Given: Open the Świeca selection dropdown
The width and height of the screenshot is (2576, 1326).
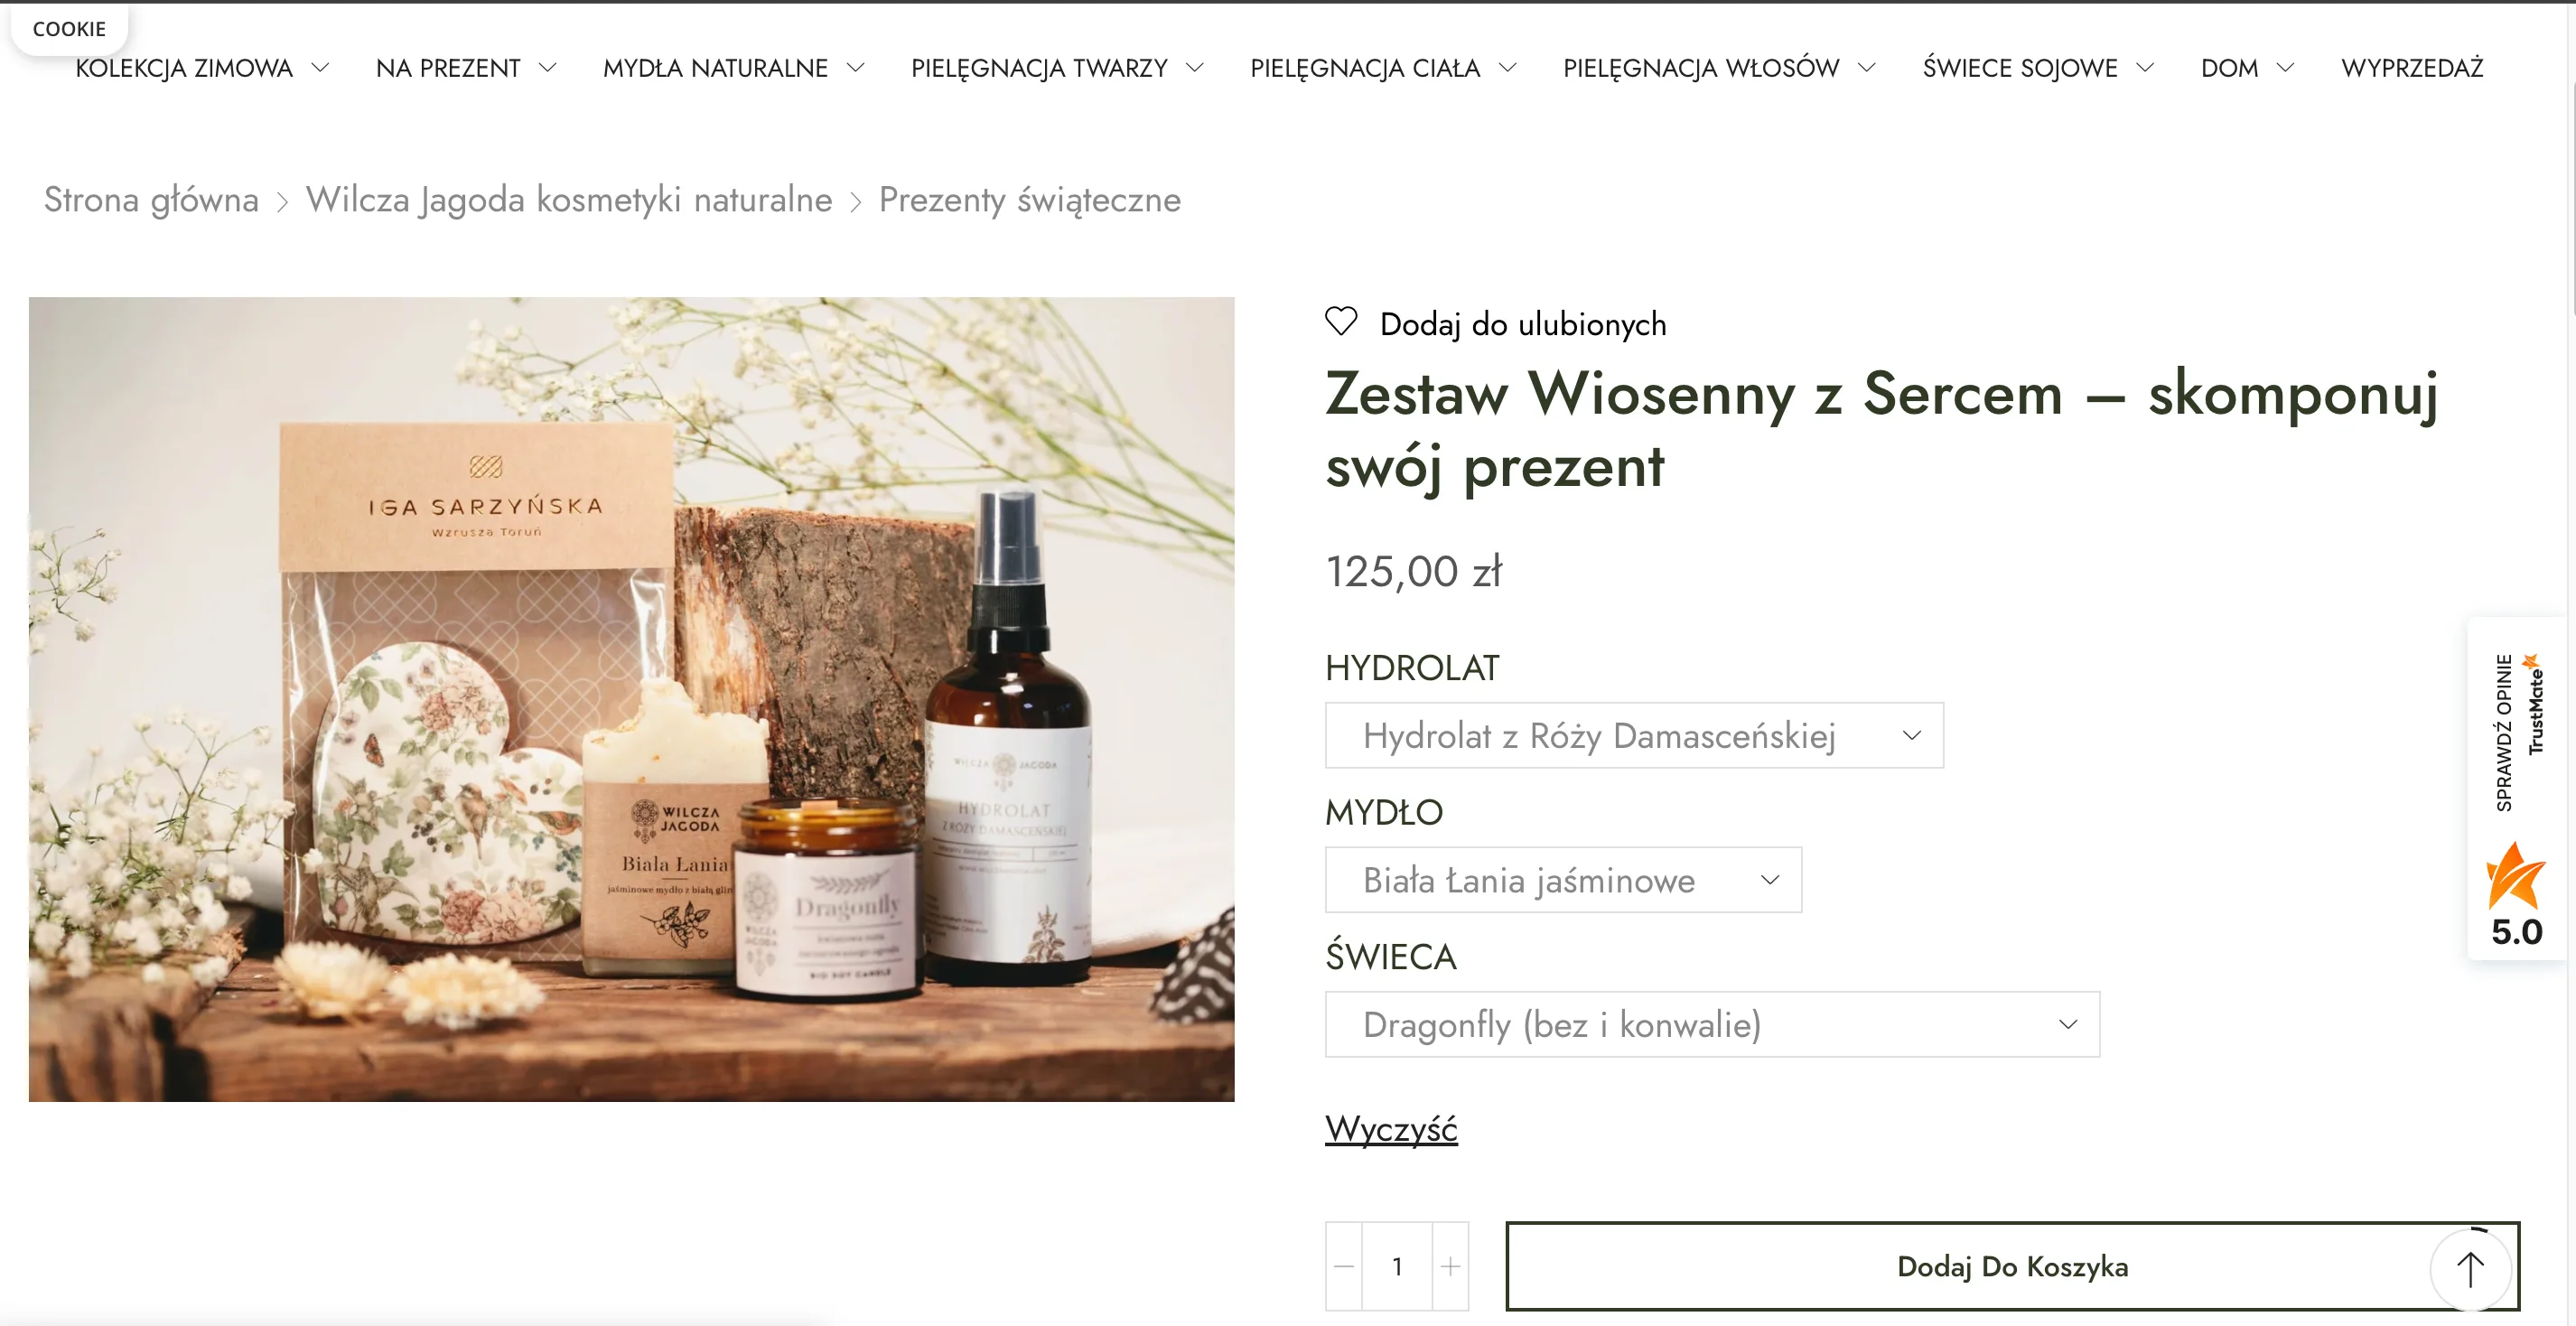Looking at the screenshot, I should (x=1712, y=1024).
